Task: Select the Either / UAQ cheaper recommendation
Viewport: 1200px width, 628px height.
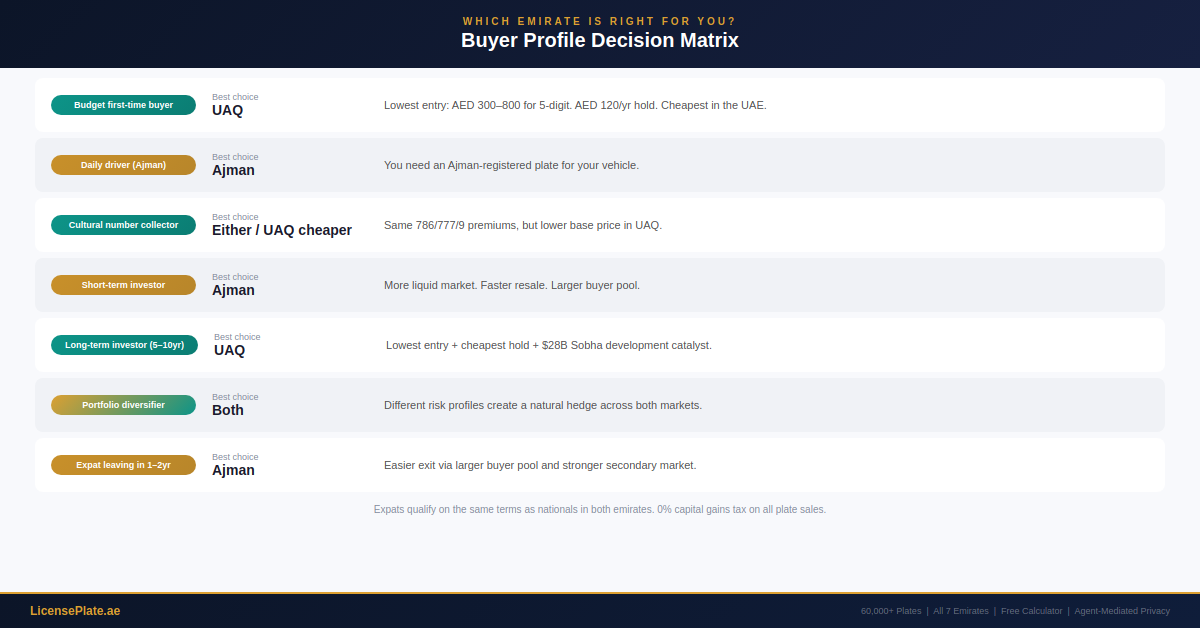Action: [x=282, y=230]
